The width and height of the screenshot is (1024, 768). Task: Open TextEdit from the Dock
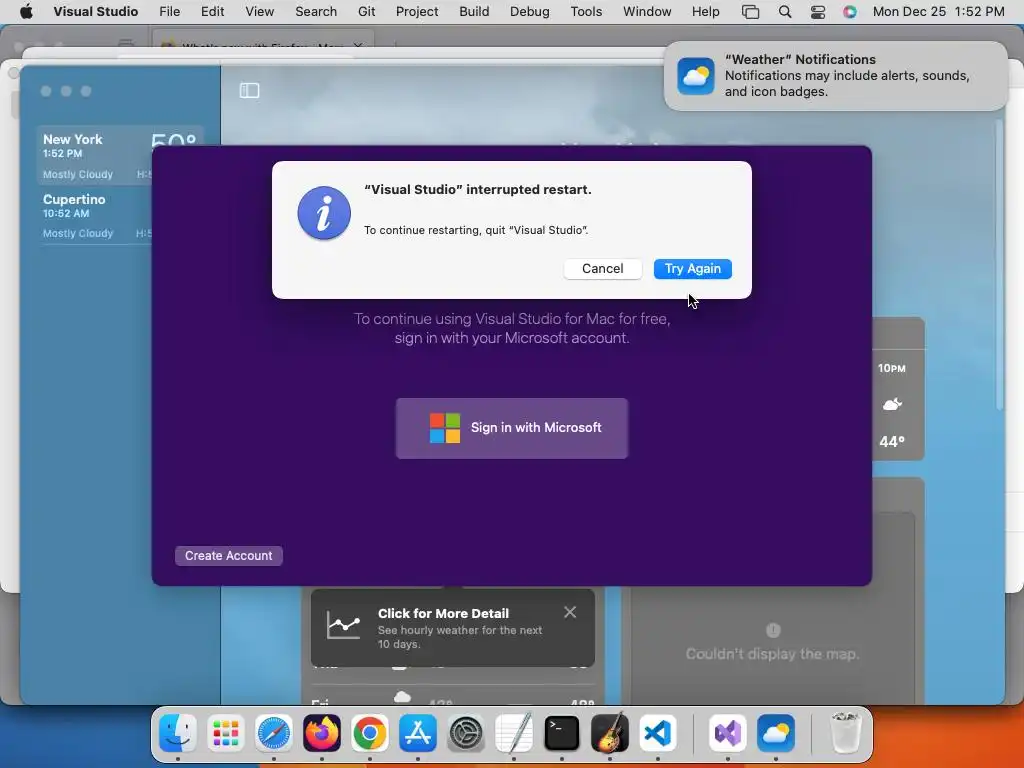click(x=514, y=733)
